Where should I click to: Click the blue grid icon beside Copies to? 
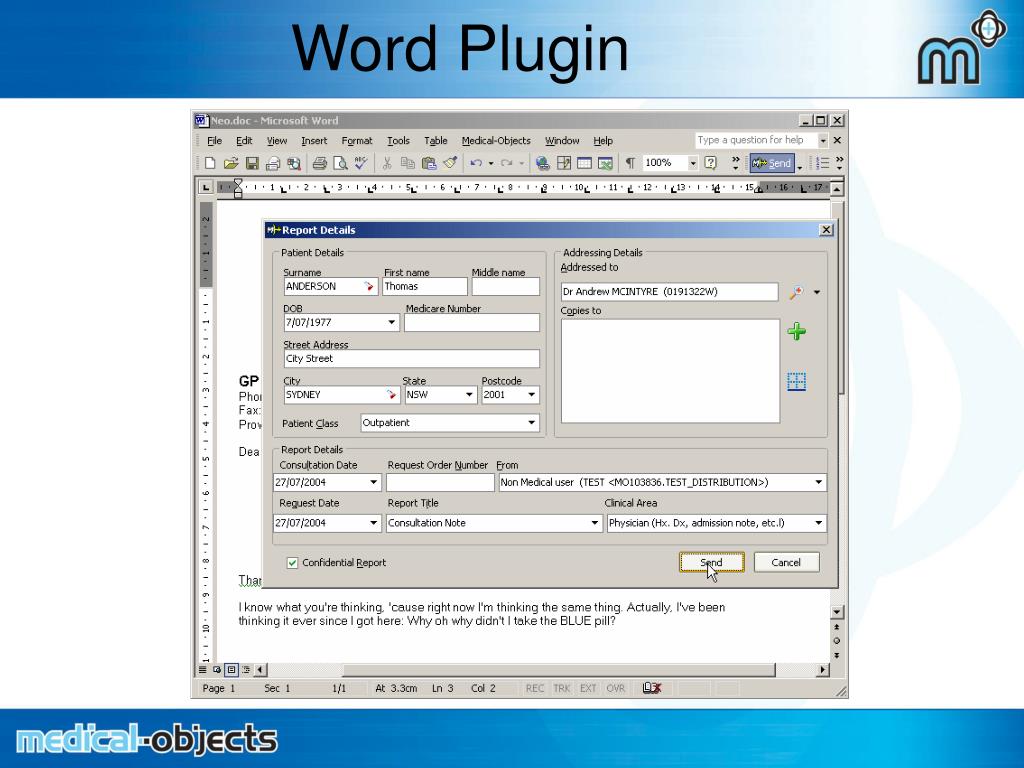796,381
